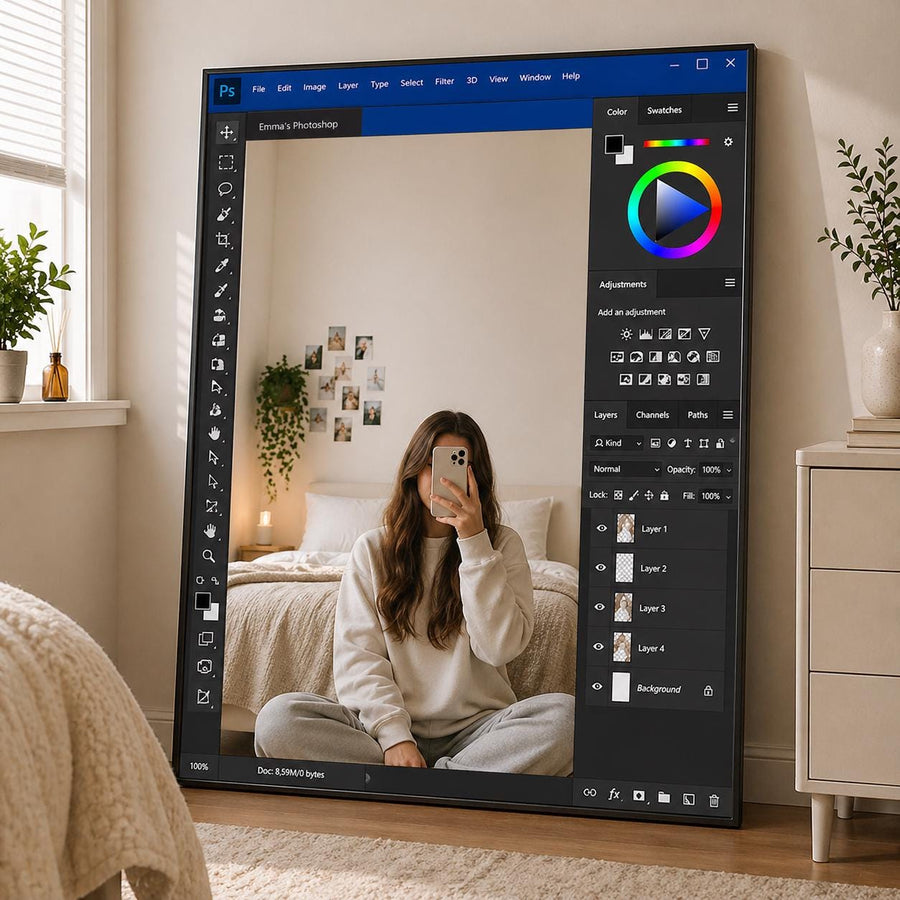This screenshot has height=900, width=900.
Task: Toggle visibility of Layer 4
Action: (598, 646)
